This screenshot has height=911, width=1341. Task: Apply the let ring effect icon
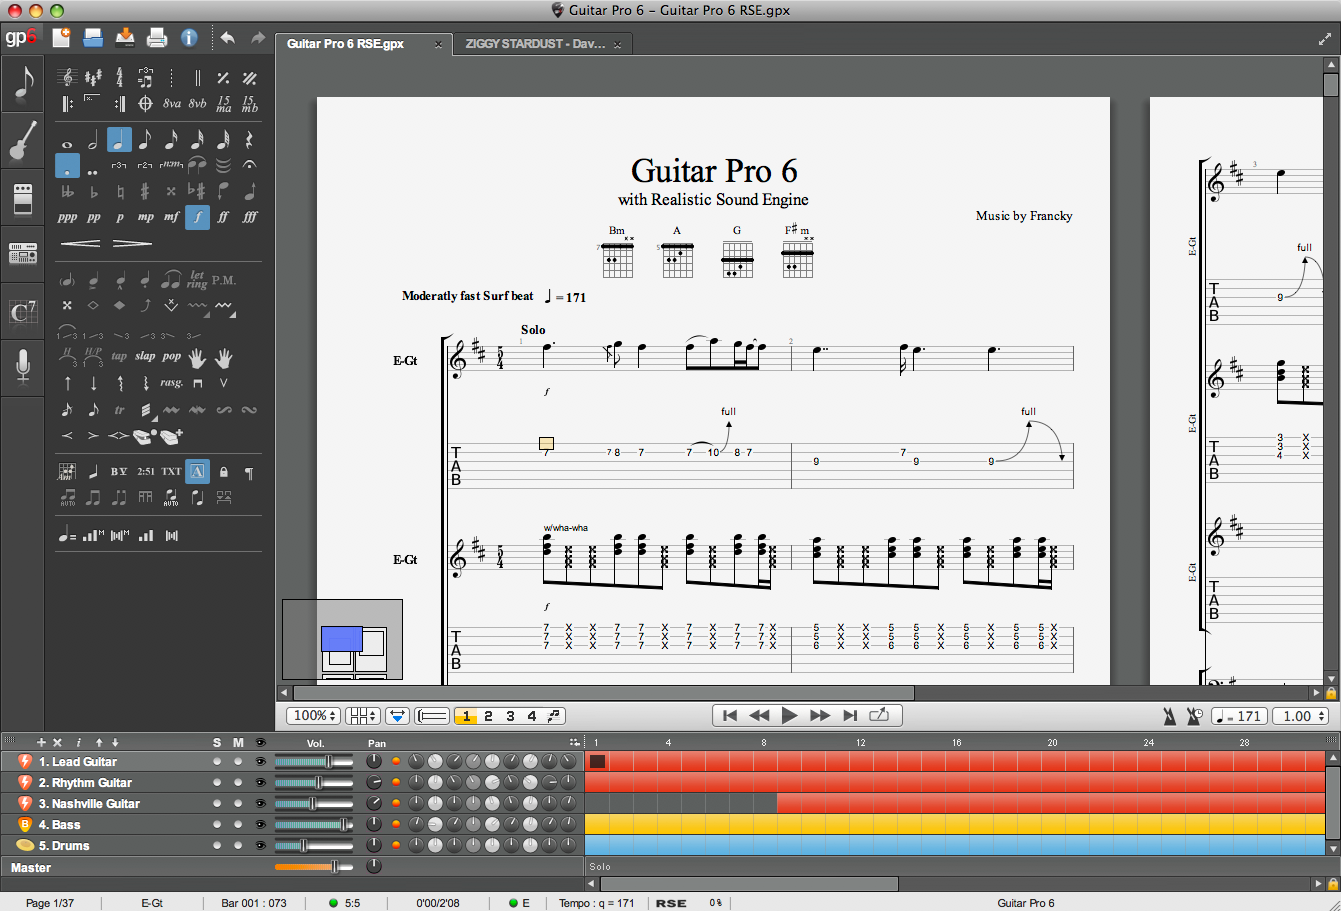(196, 279)
